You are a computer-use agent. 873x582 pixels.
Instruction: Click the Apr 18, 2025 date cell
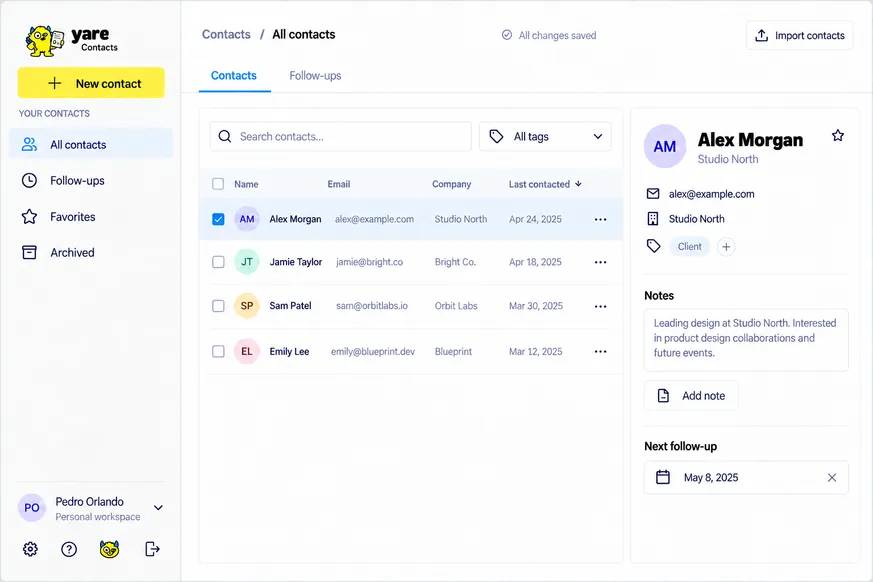[535, 262]
